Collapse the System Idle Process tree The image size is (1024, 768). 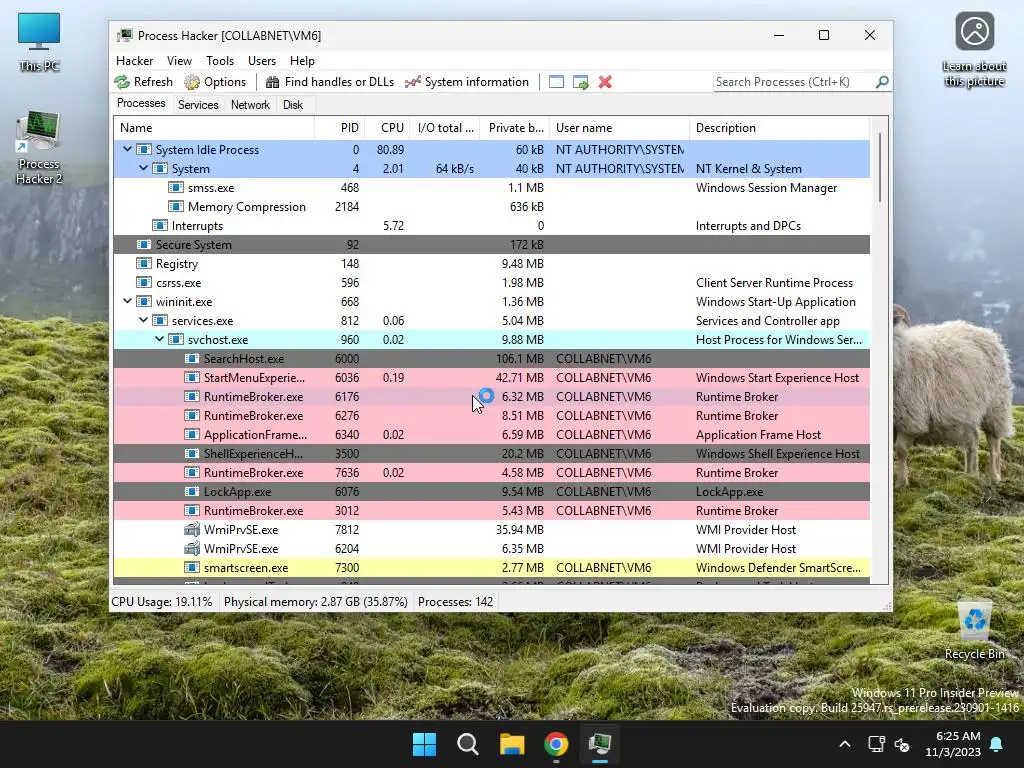point(127,149)
